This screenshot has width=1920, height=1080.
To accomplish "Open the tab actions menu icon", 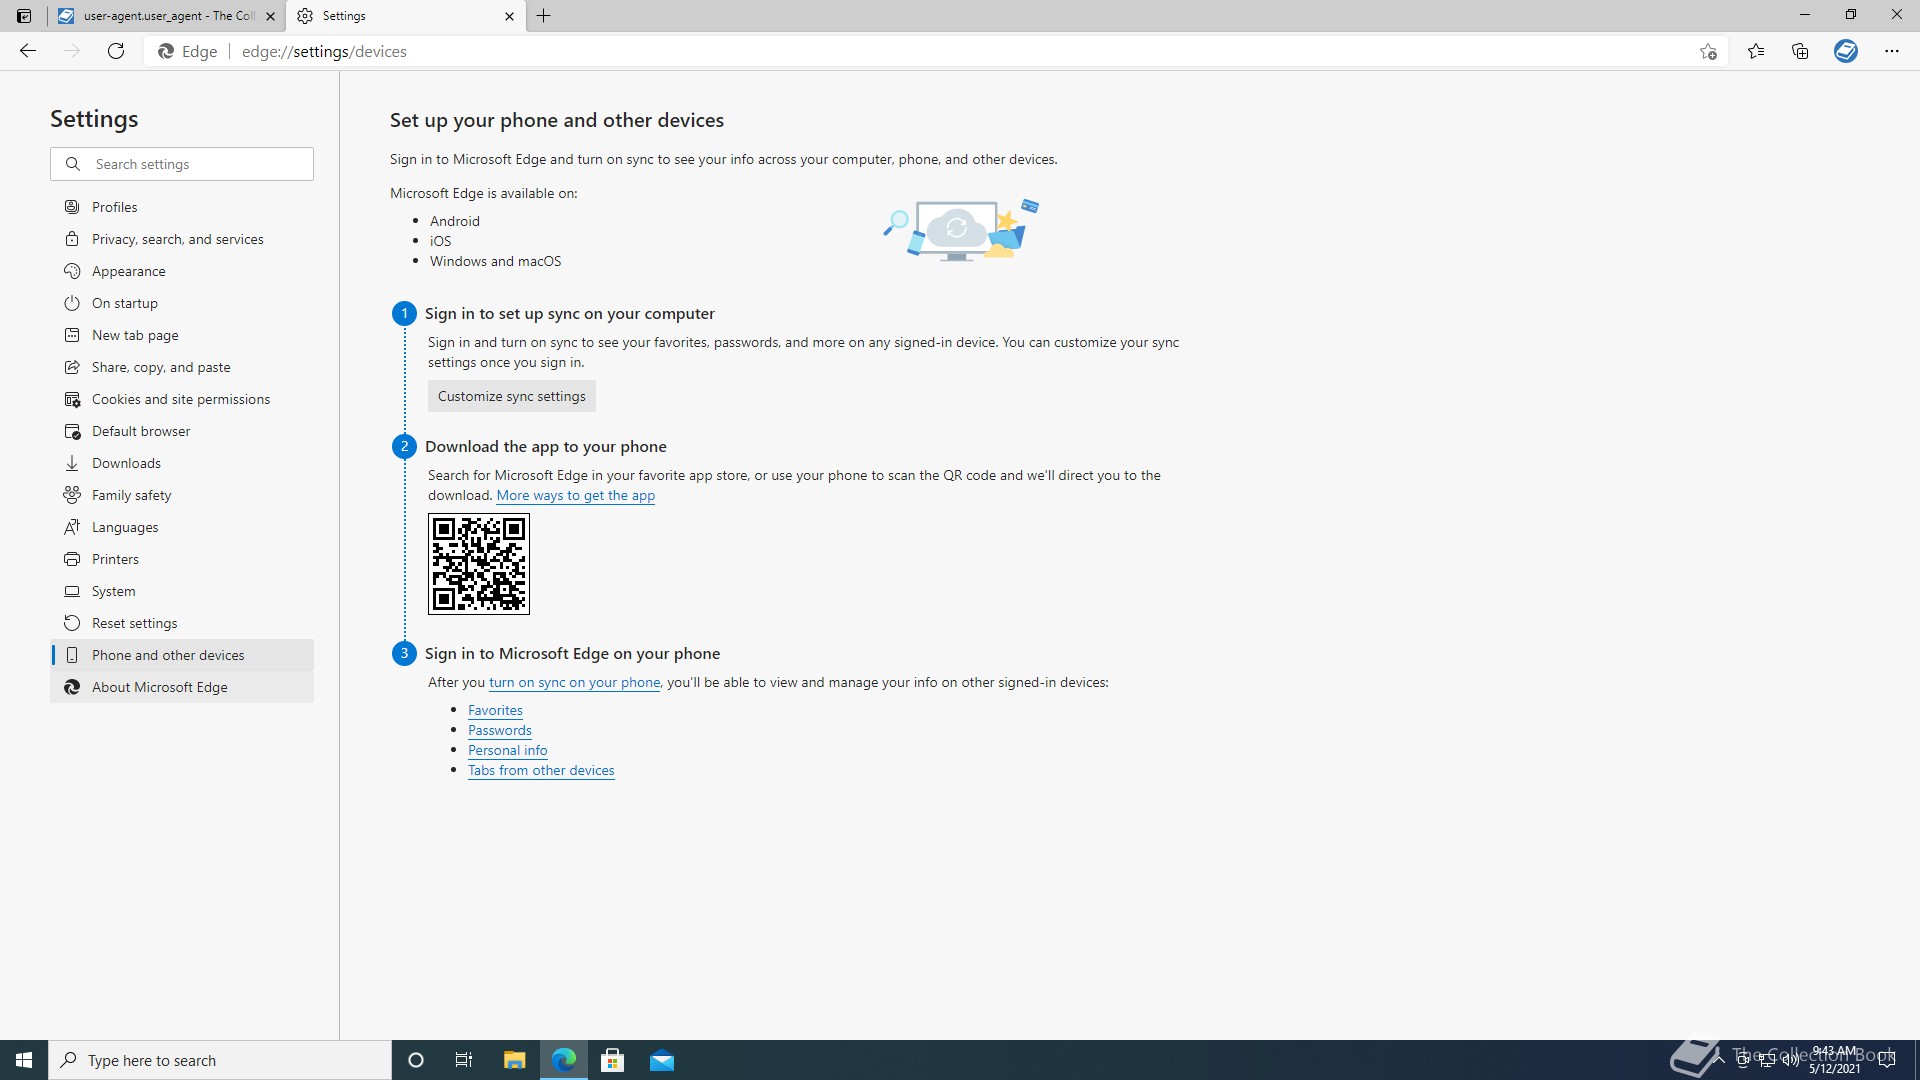I will point(24,16).
